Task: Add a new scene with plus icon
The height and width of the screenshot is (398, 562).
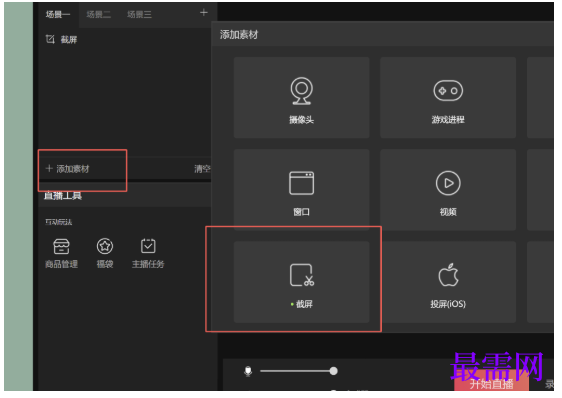Action: (x=204, y=13)
